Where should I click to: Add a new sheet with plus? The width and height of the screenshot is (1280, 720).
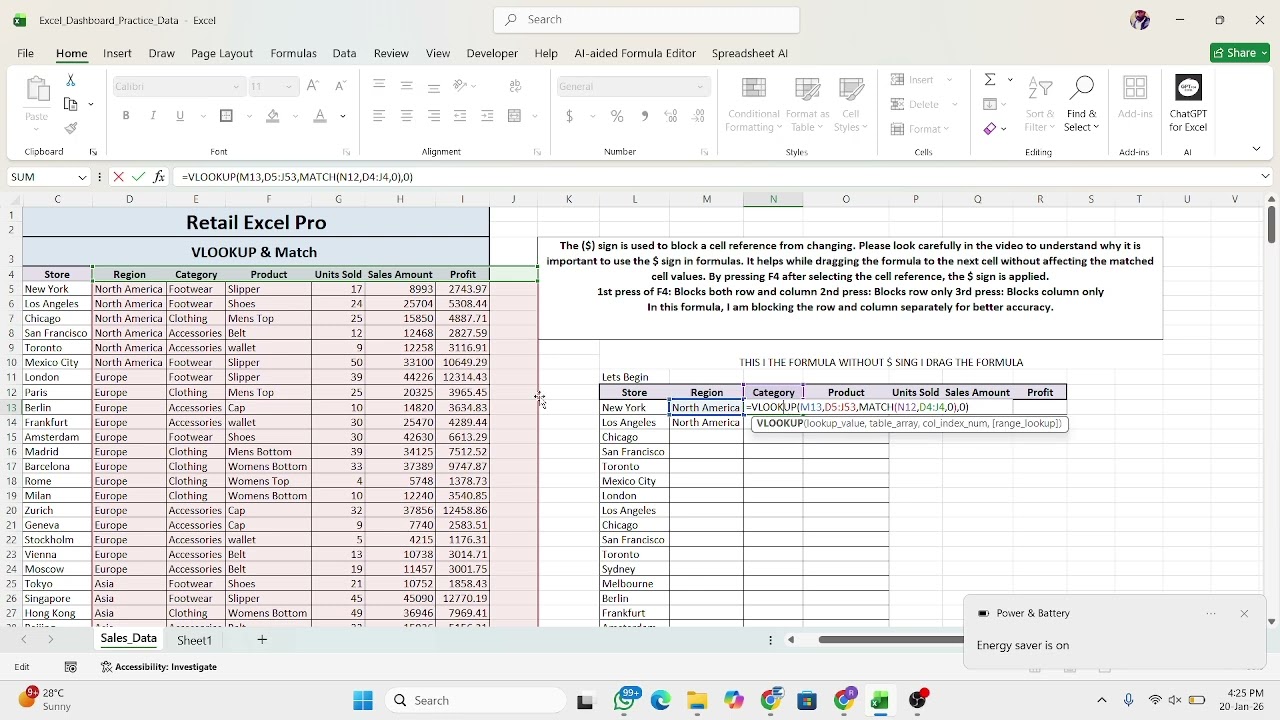(x=262, y=639)
